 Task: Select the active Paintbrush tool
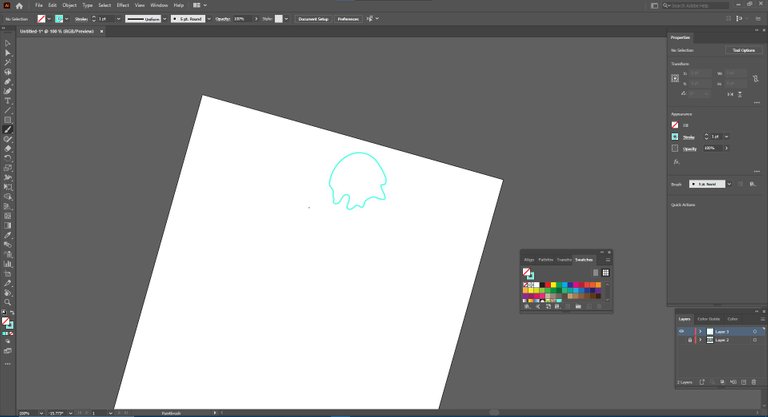[x=7, y=130]
